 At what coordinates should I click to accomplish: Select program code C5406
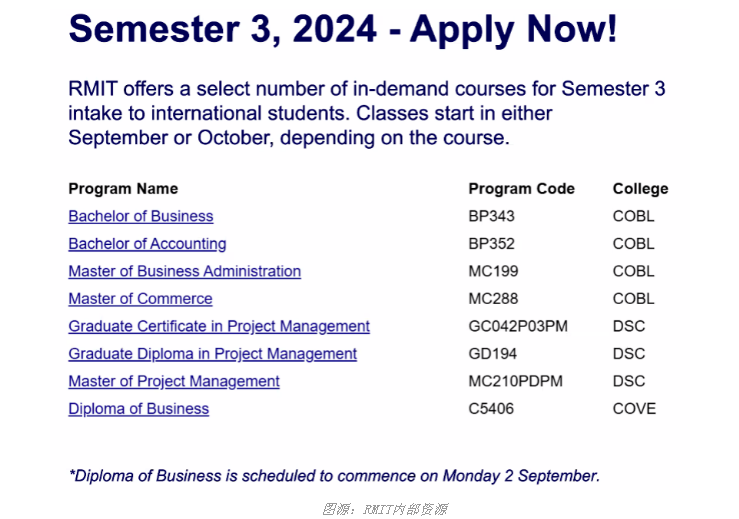491,409
